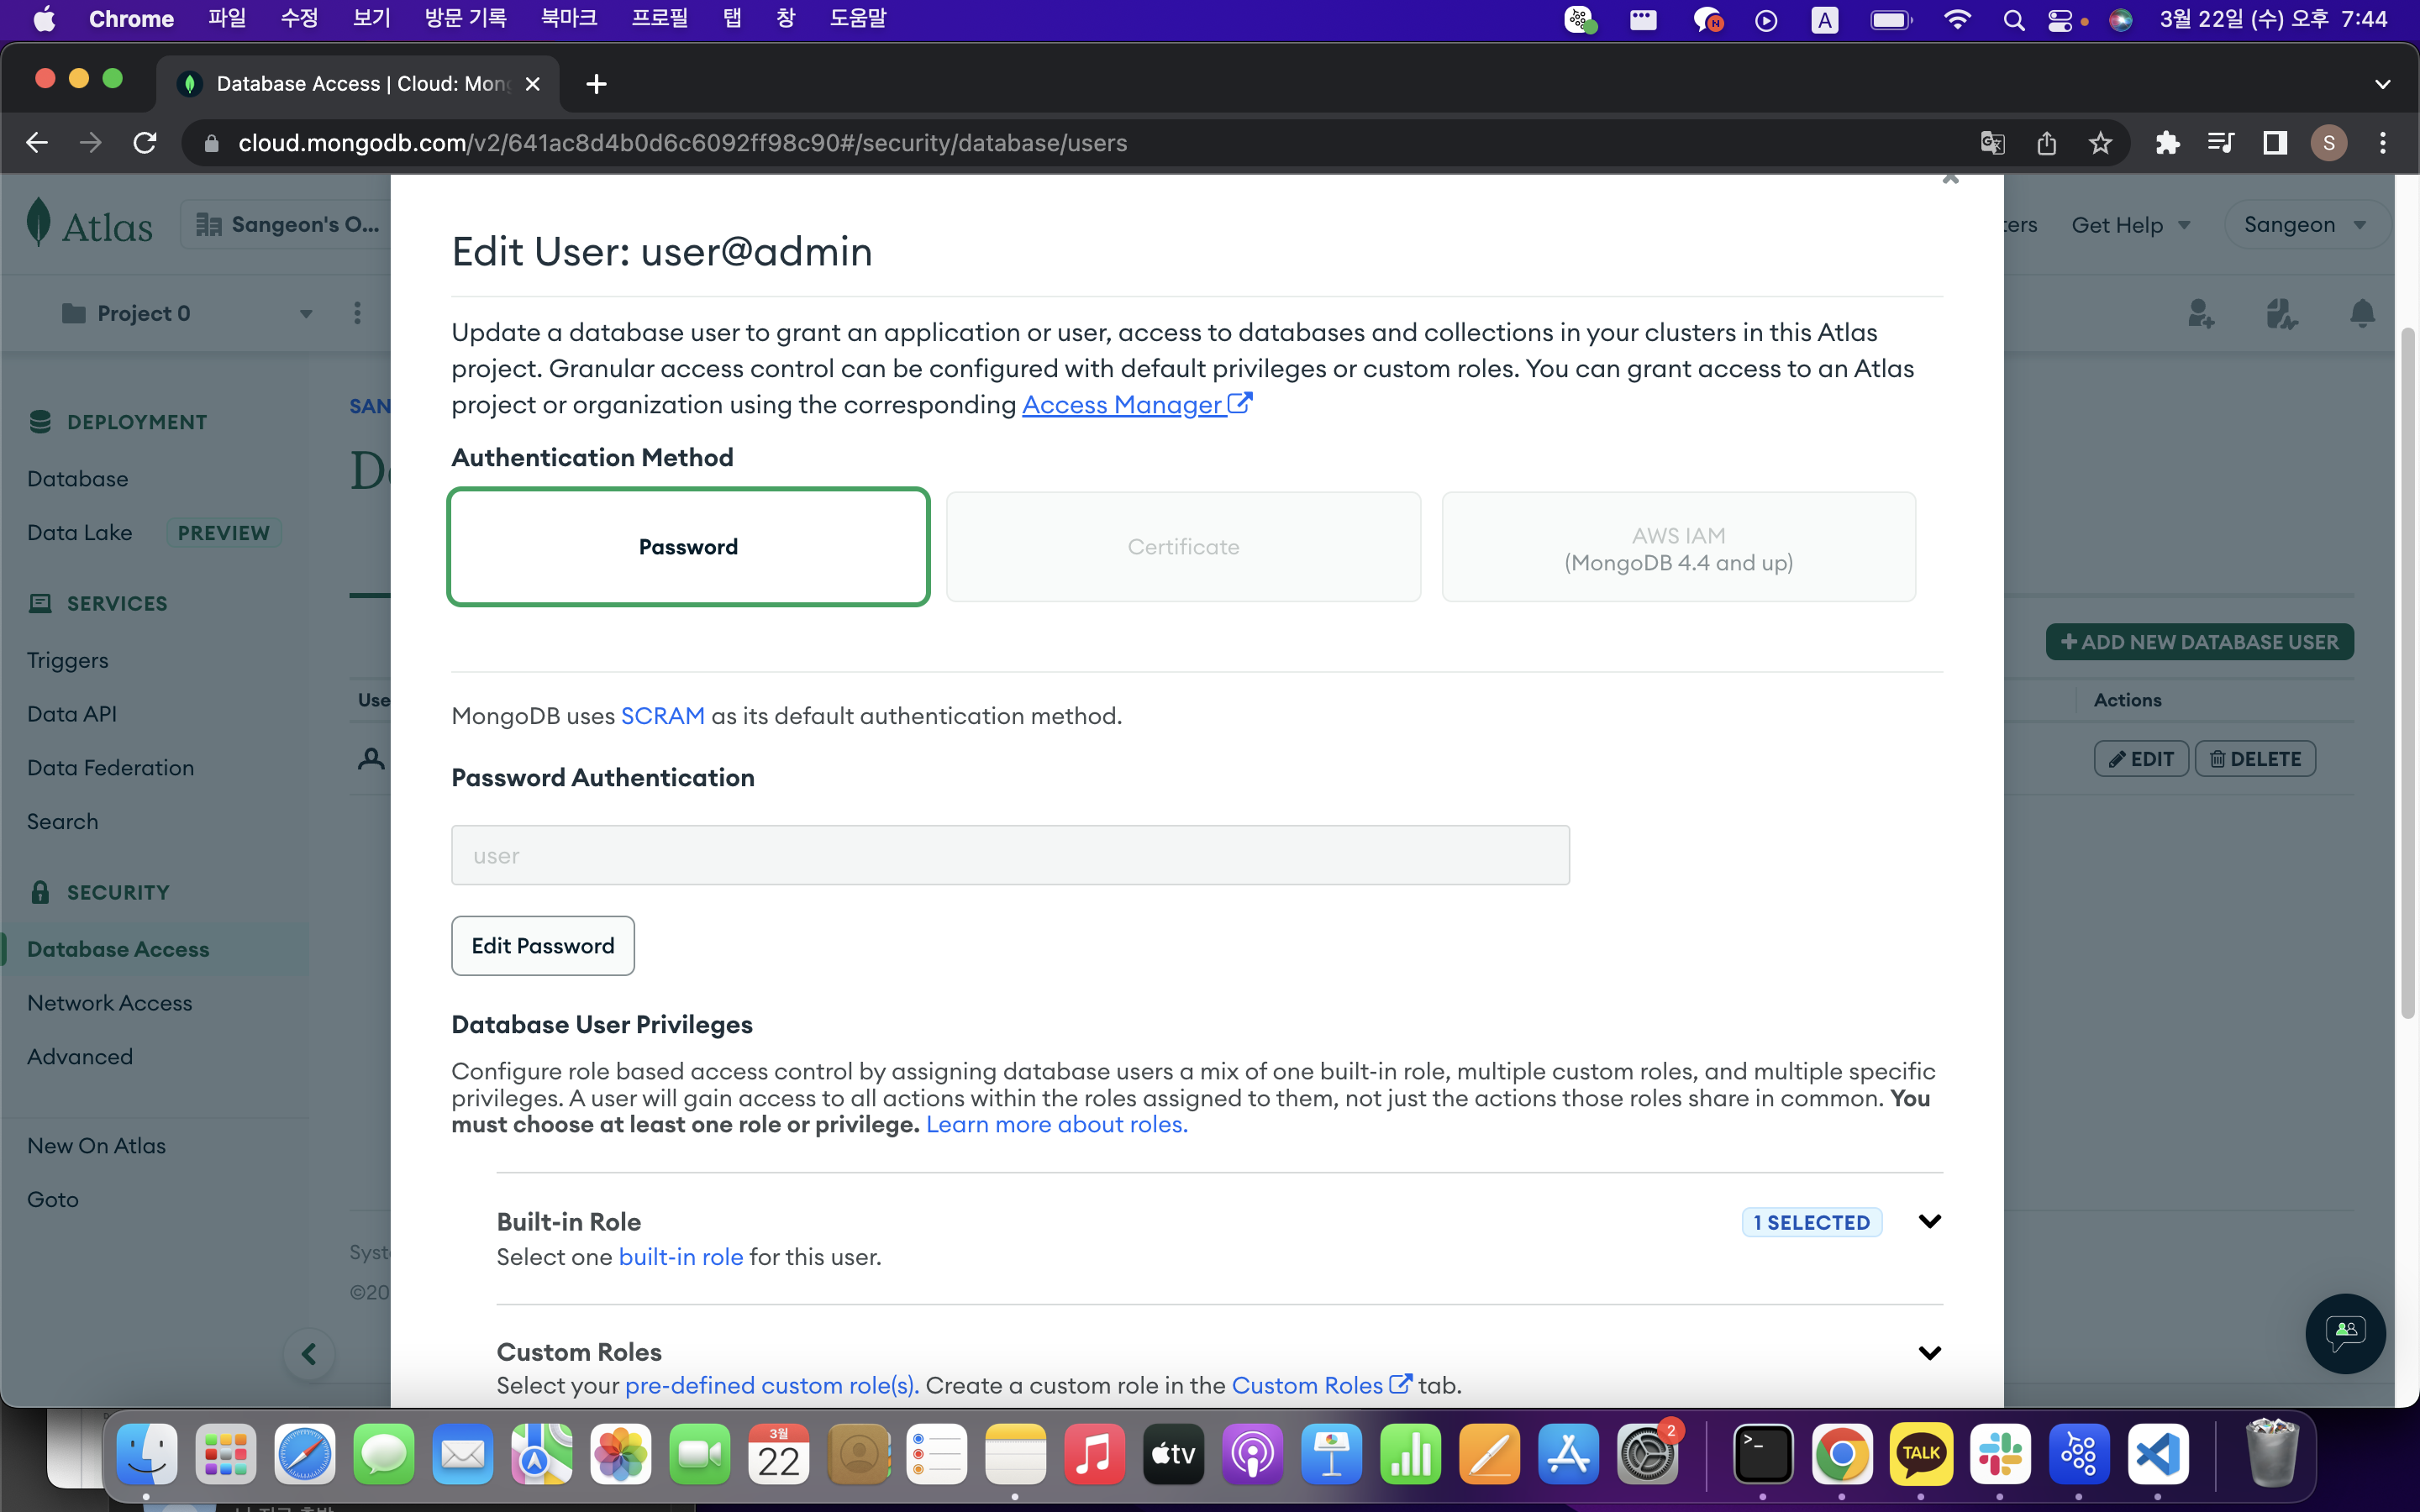Expand the Built-in Role section
This screenshot has height=1512, width=2420.
[1929, 1221]
